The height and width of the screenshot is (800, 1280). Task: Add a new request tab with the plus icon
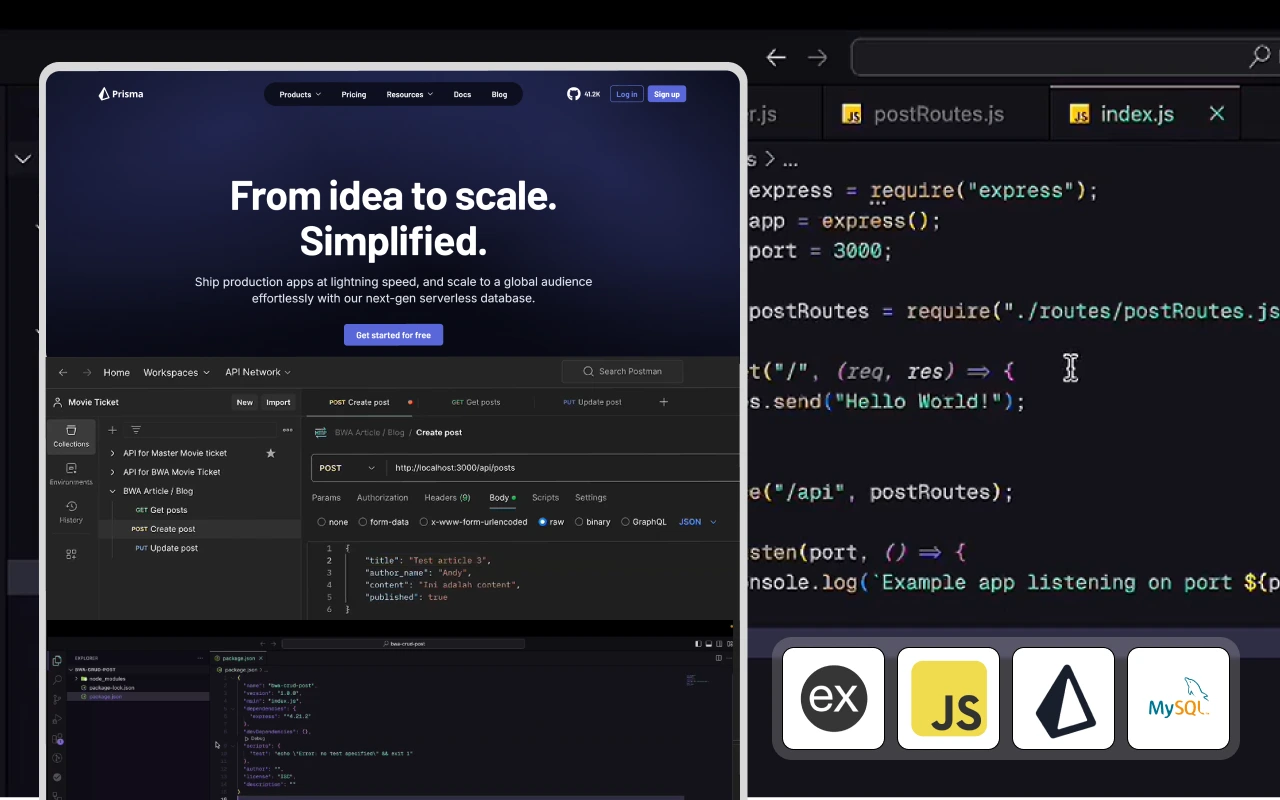pos(664,402)
